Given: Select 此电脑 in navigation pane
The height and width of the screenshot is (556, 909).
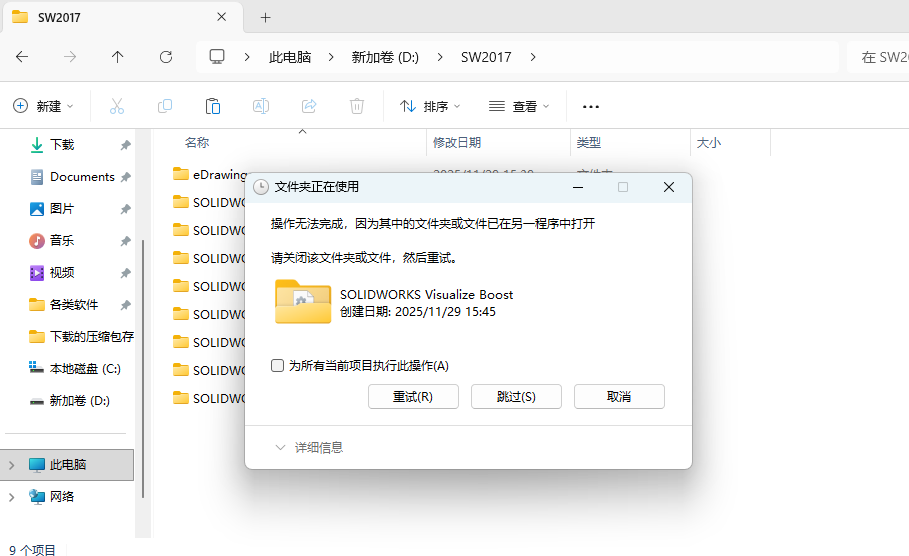Looking at the screenshot, I should (68, 465).
